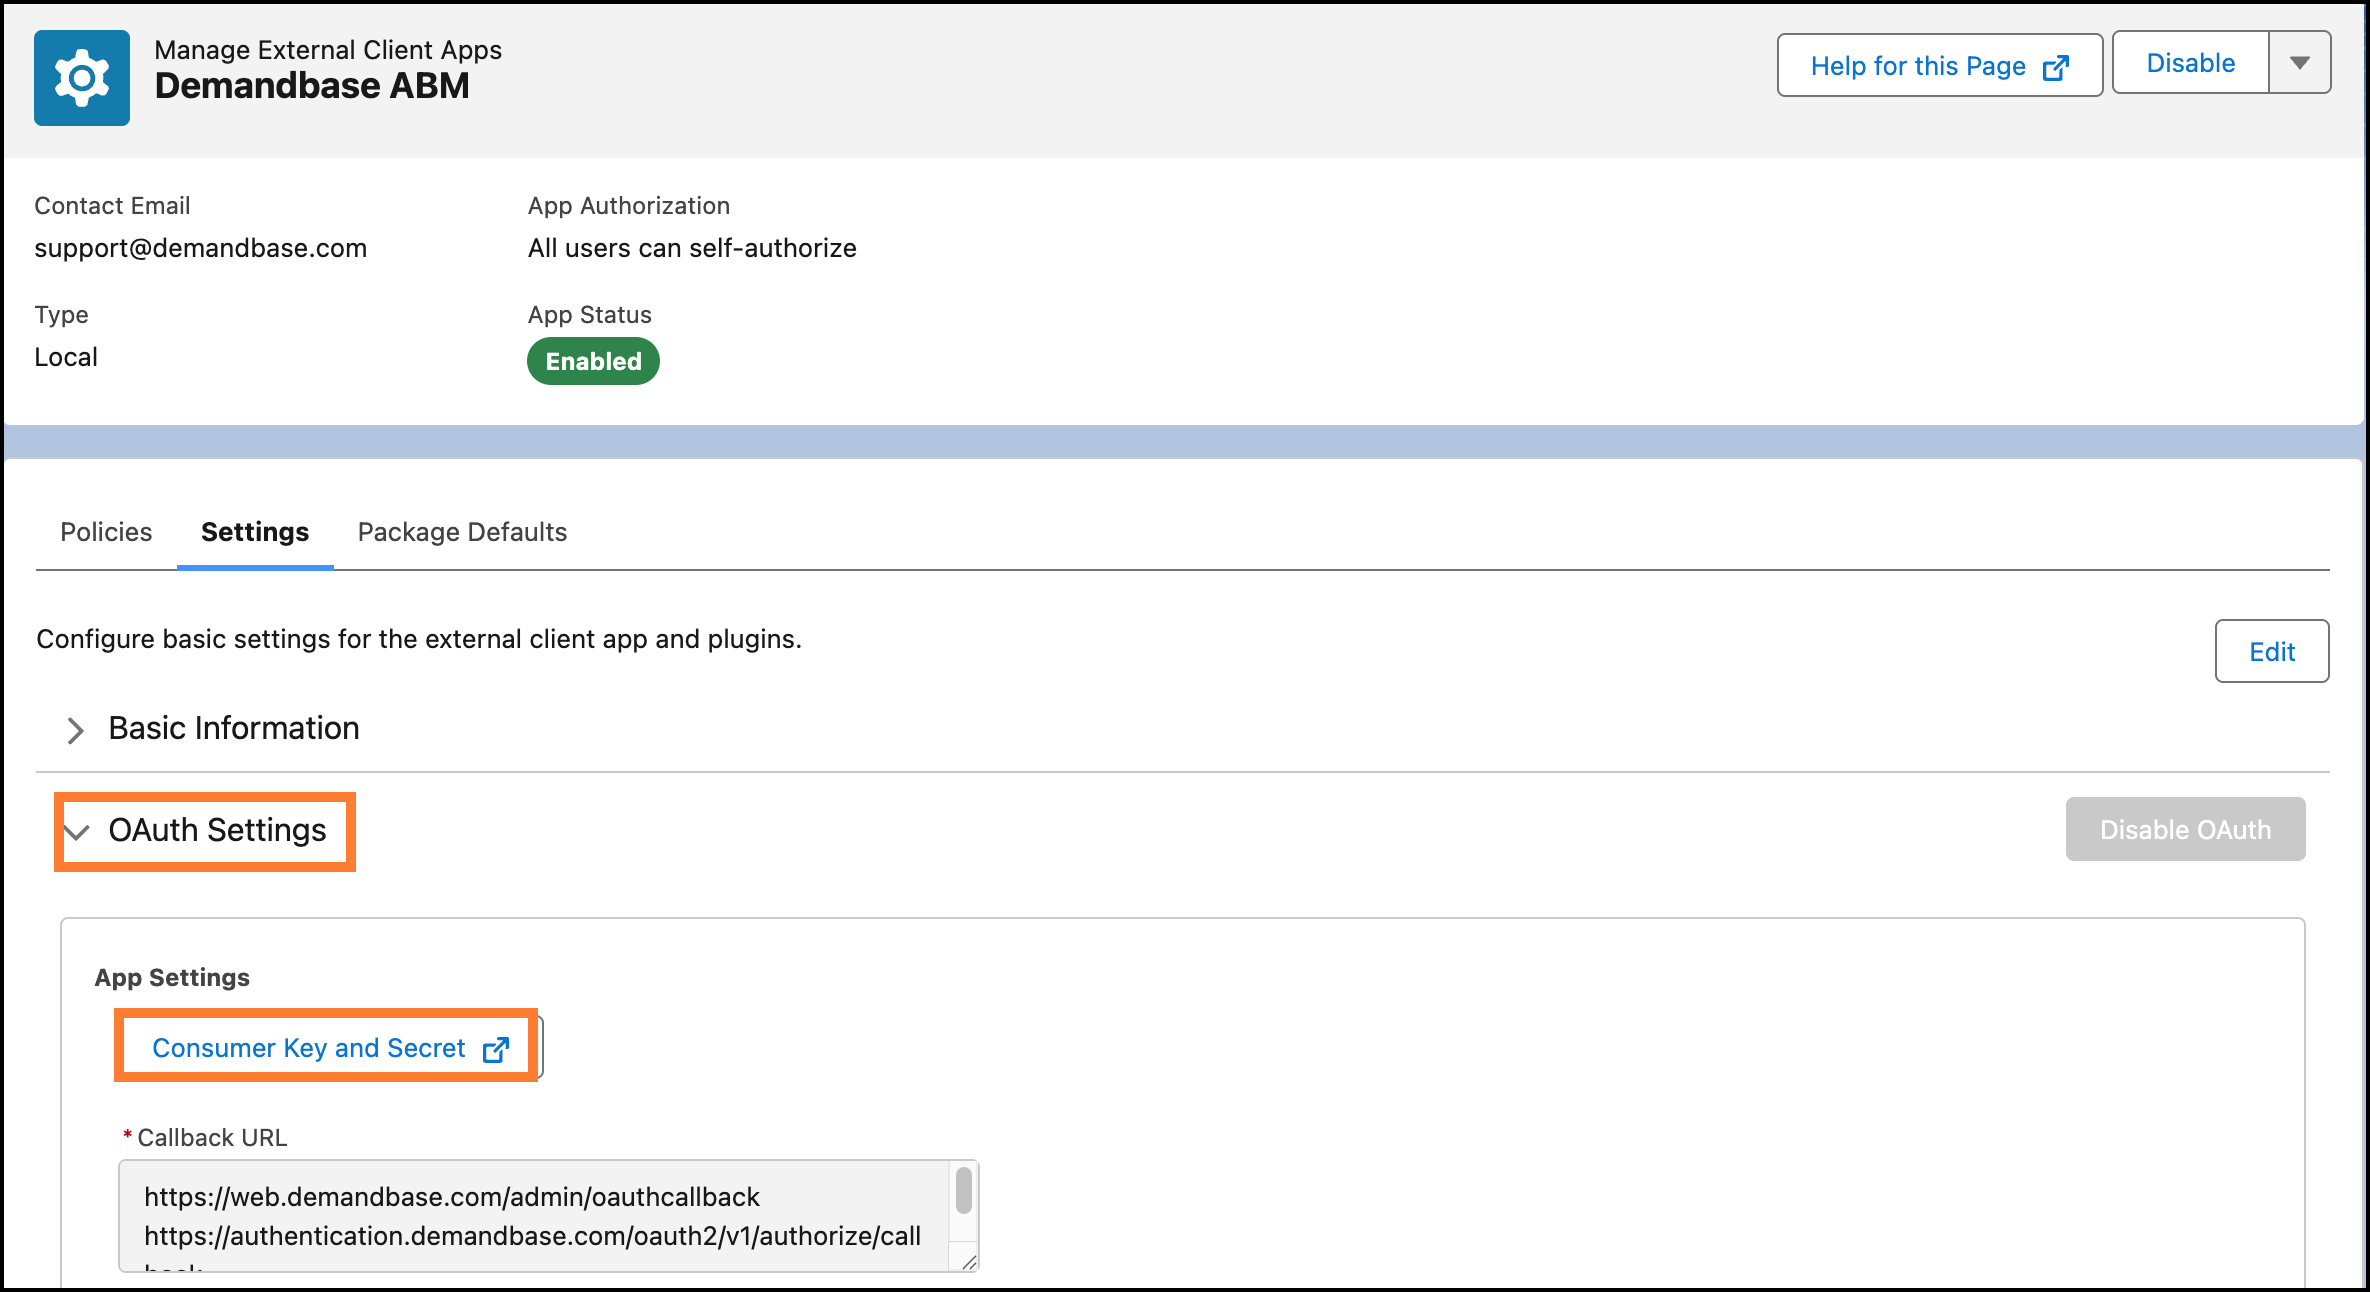
Task: Open the Package Defaults tab
Action: click(x=462, y=532)
